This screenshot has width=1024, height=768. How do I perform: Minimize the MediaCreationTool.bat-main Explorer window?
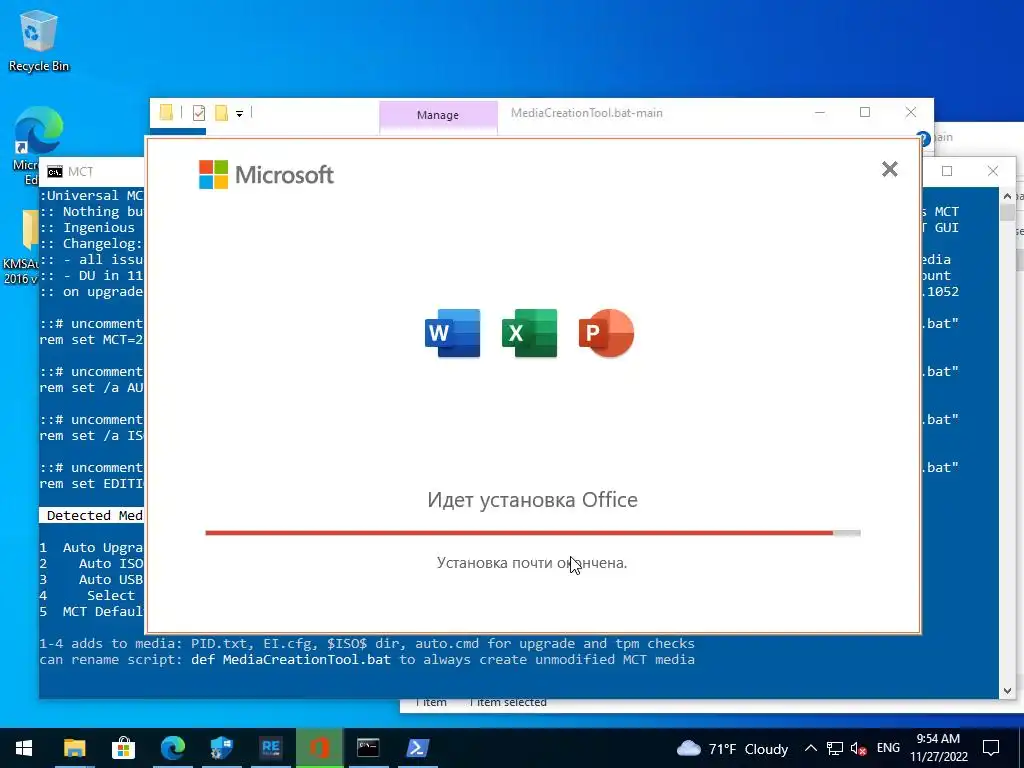coord(820,112)
